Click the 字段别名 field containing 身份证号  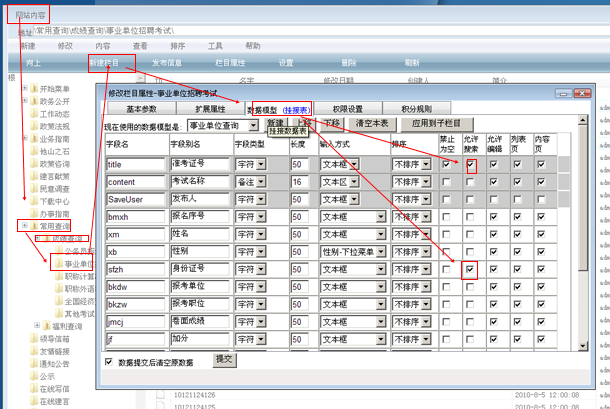click(x=200, y=269)
